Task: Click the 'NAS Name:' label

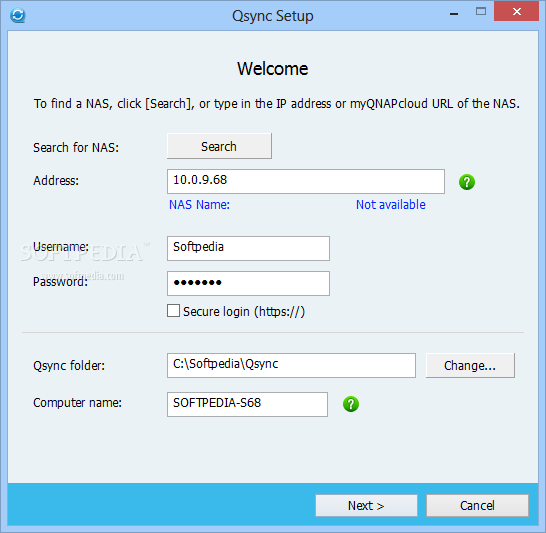Action: click(x=199, y=205)
